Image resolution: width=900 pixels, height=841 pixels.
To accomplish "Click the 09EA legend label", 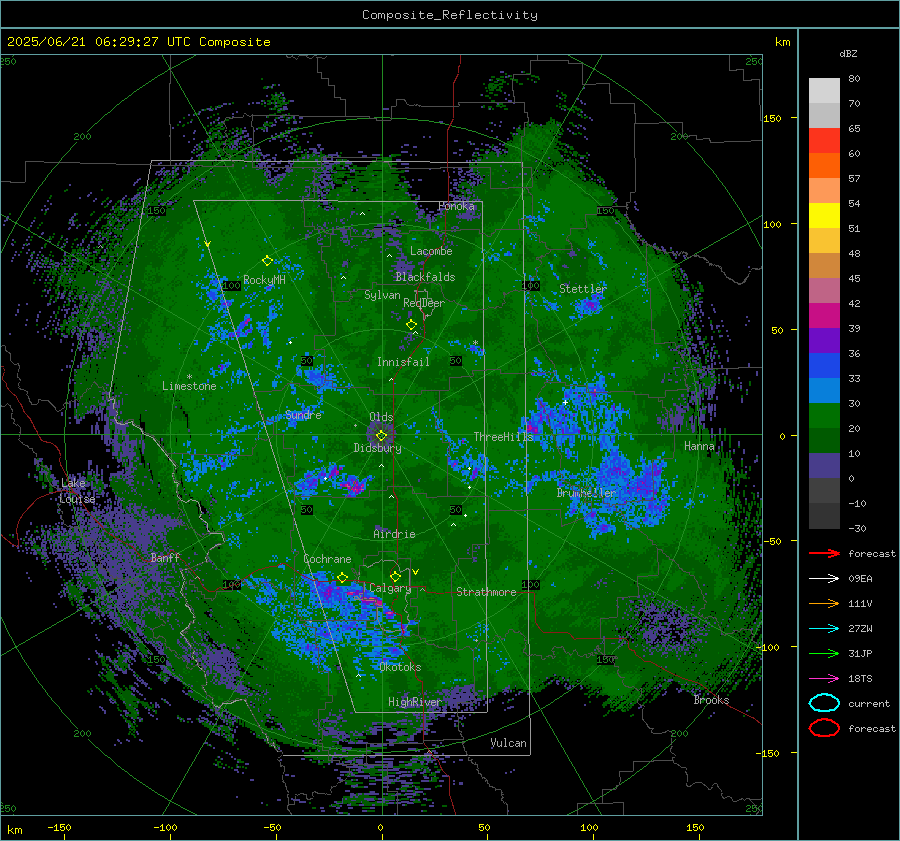I will [x=860, y=579].
